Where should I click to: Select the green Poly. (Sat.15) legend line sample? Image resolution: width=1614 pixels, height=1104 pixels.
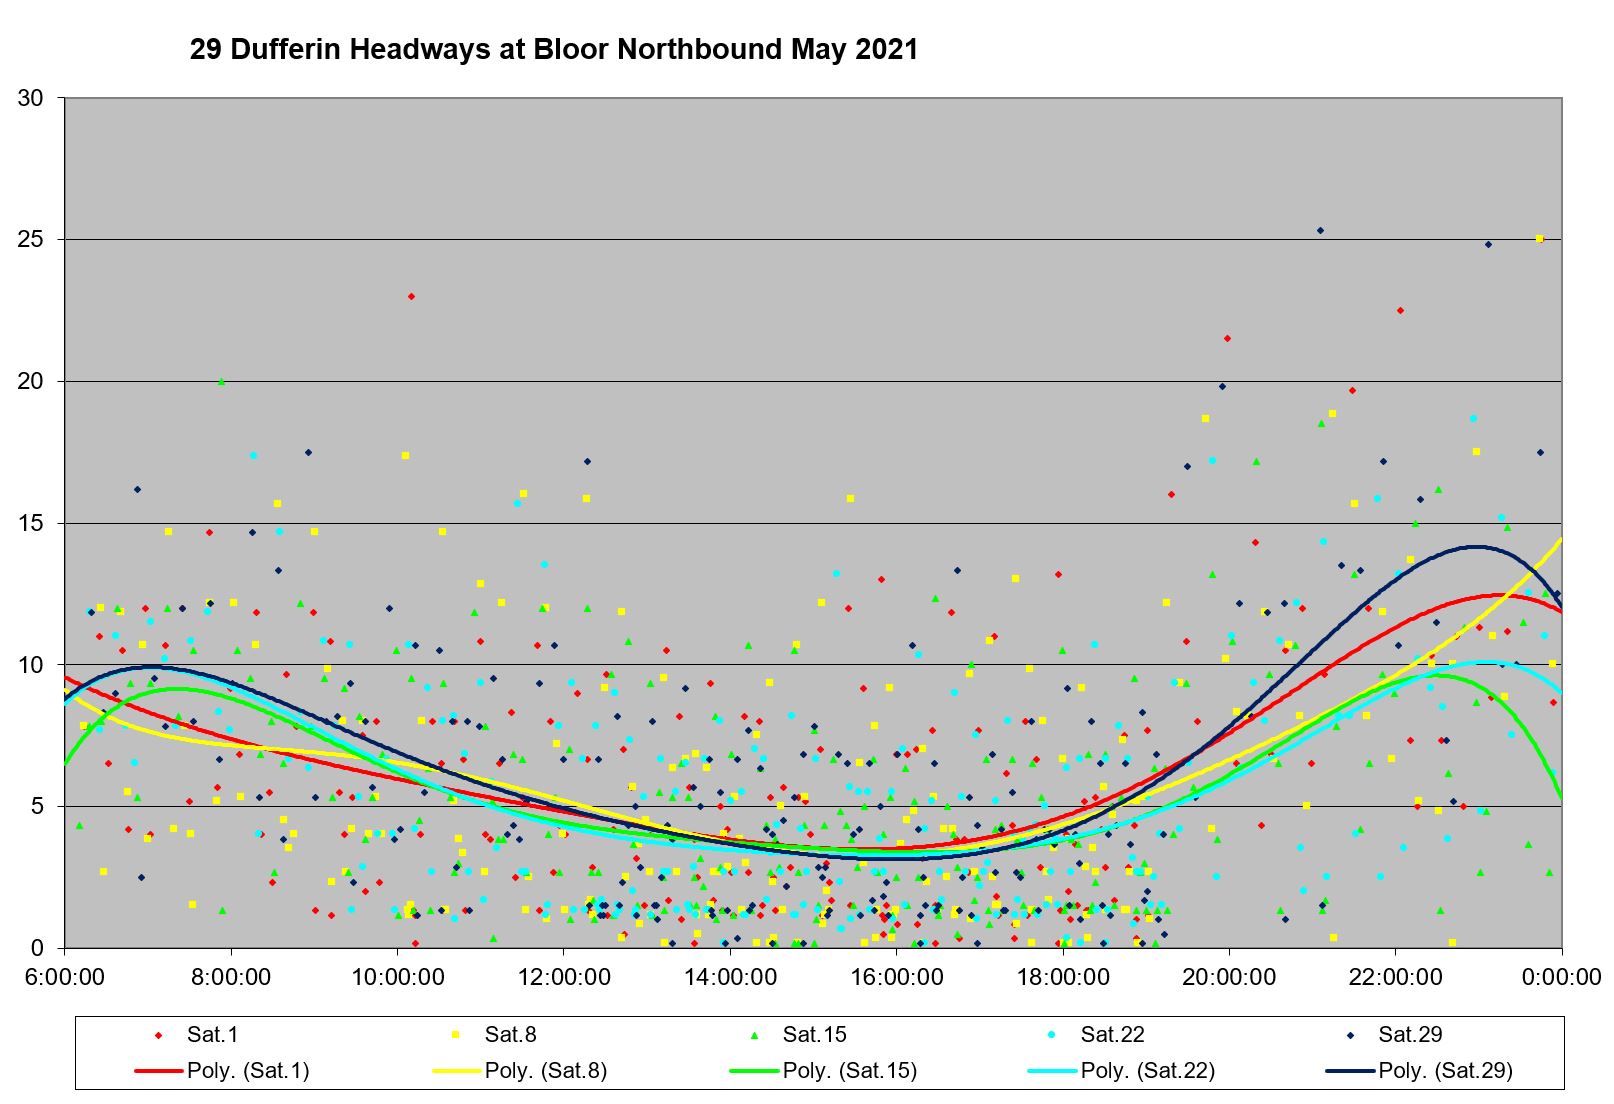[x=755, y=1071]
